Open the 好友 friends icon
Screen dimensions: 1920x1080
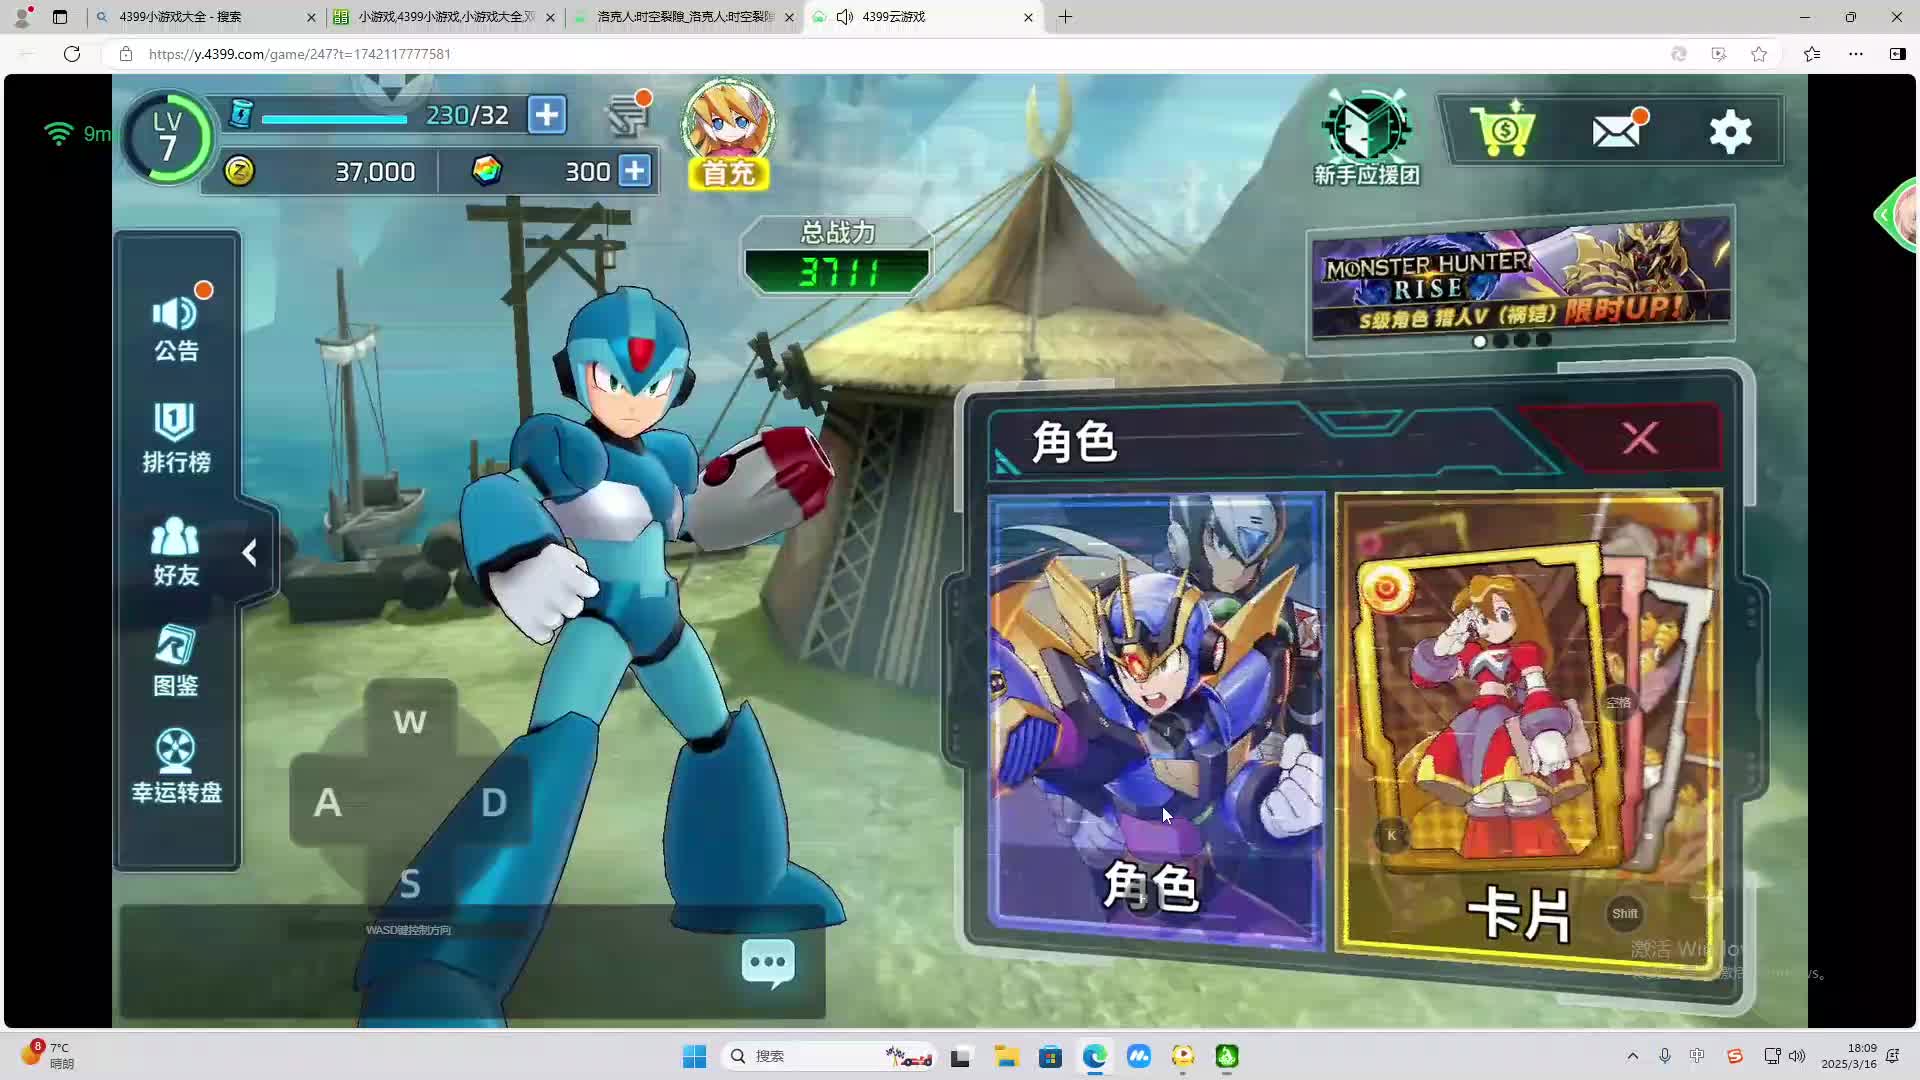click(176, 551)
